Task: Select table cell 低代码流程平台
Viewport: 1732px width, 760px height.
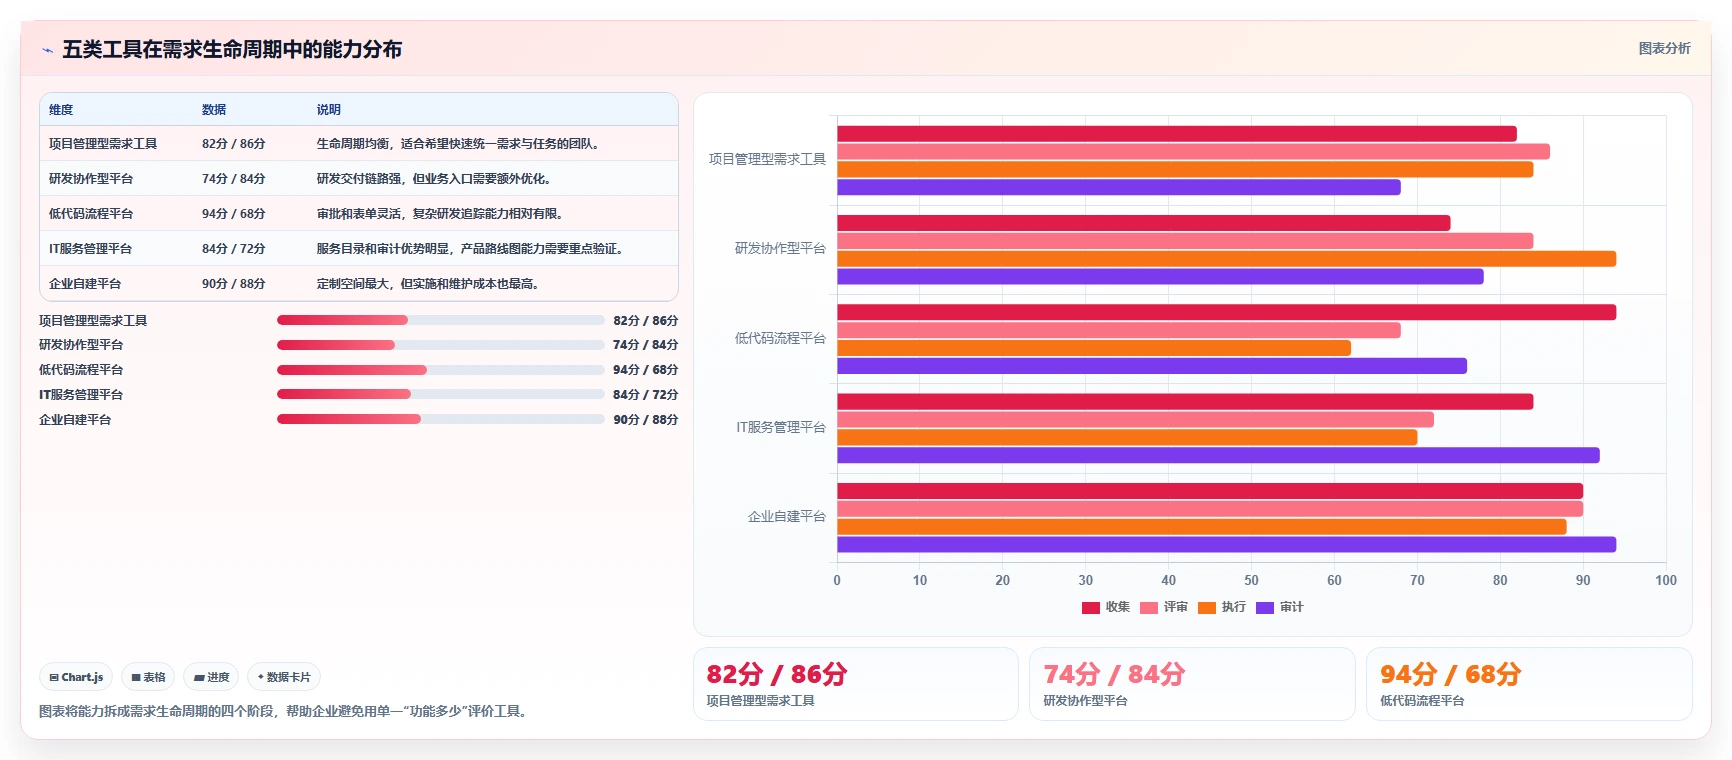Action: [91, 214]
